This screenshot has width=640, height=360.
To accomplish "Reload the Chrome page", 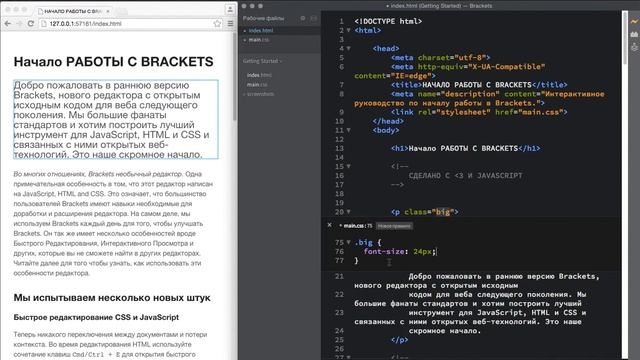I will point(31,24).
